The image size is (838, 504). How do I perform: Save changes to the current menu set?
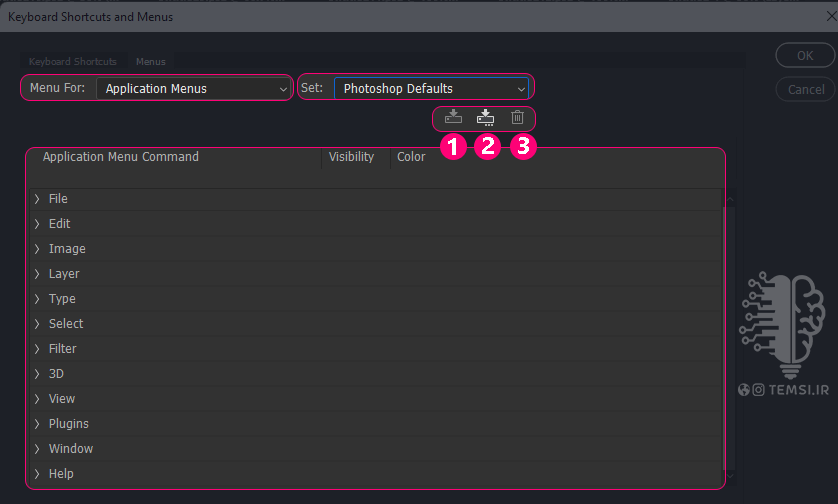tap(453, 117)
